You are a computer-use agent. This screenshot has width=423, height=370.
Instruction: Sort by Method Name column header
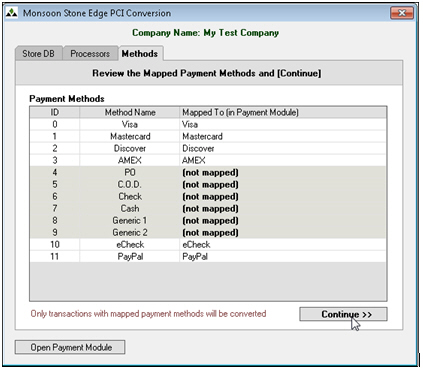130,112
